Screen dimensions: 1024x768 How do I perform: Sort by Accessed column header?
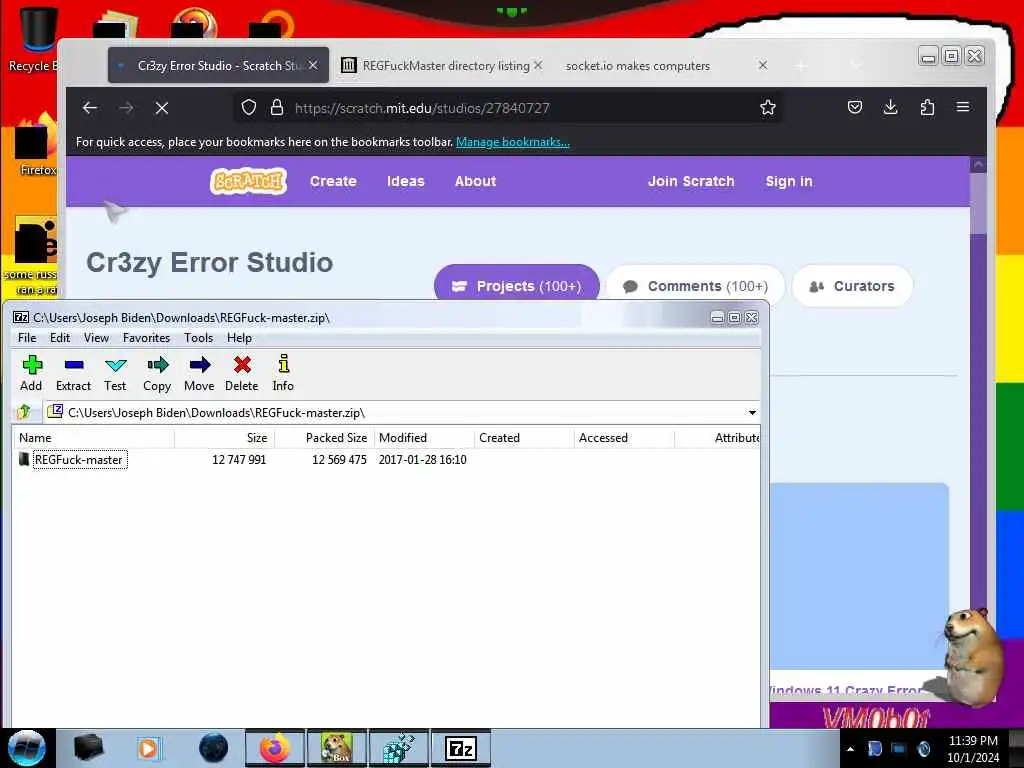pyautogui.click(x=624, y=438)
